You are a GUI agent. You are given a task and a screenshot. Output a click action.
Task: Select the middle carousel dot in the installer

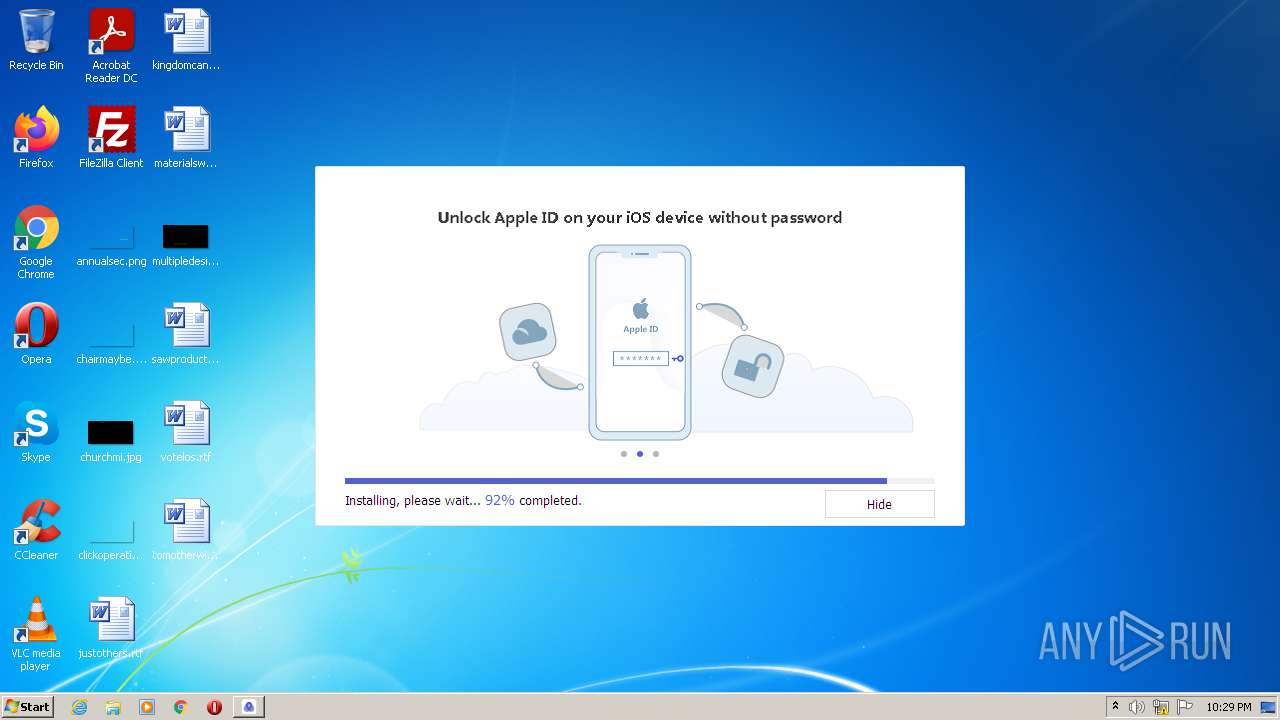click(x=640, y=454)
